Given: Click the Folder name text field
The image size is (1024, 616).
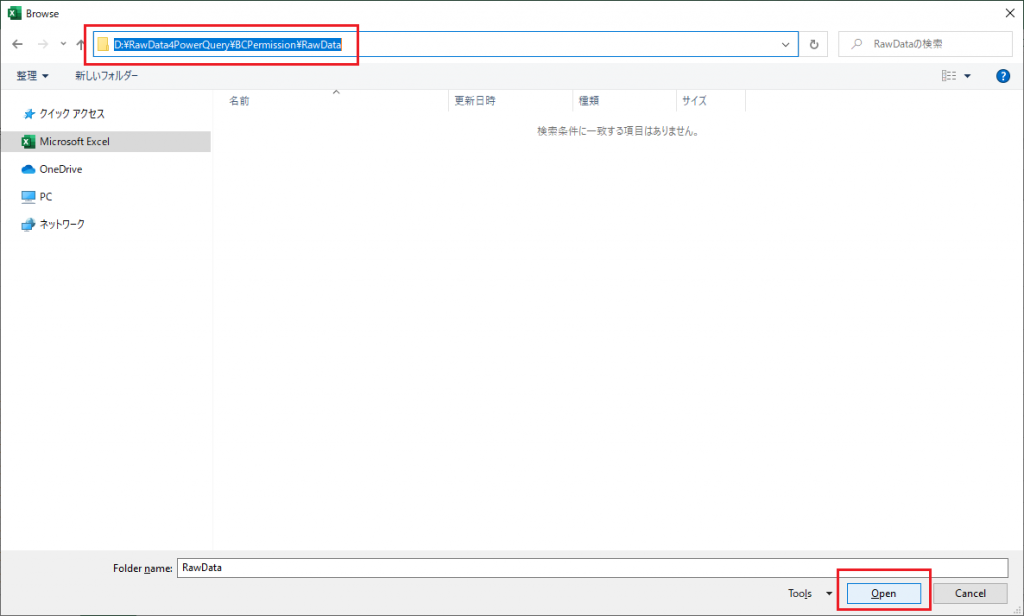Looking at the screenshot, I should point(591,567).
